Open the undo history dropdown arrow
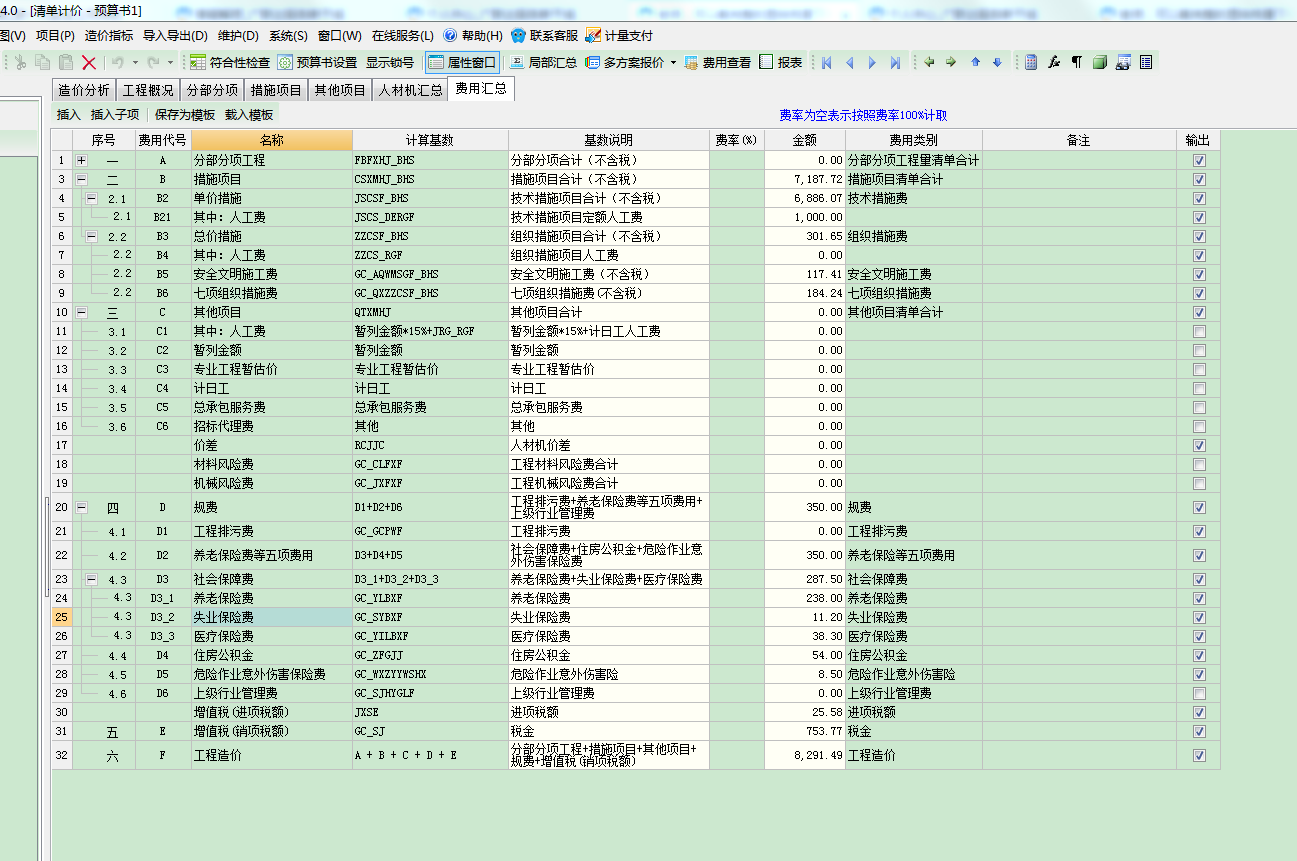The image size is (1297, 861). pyautogui.click(x=135, y=62)
